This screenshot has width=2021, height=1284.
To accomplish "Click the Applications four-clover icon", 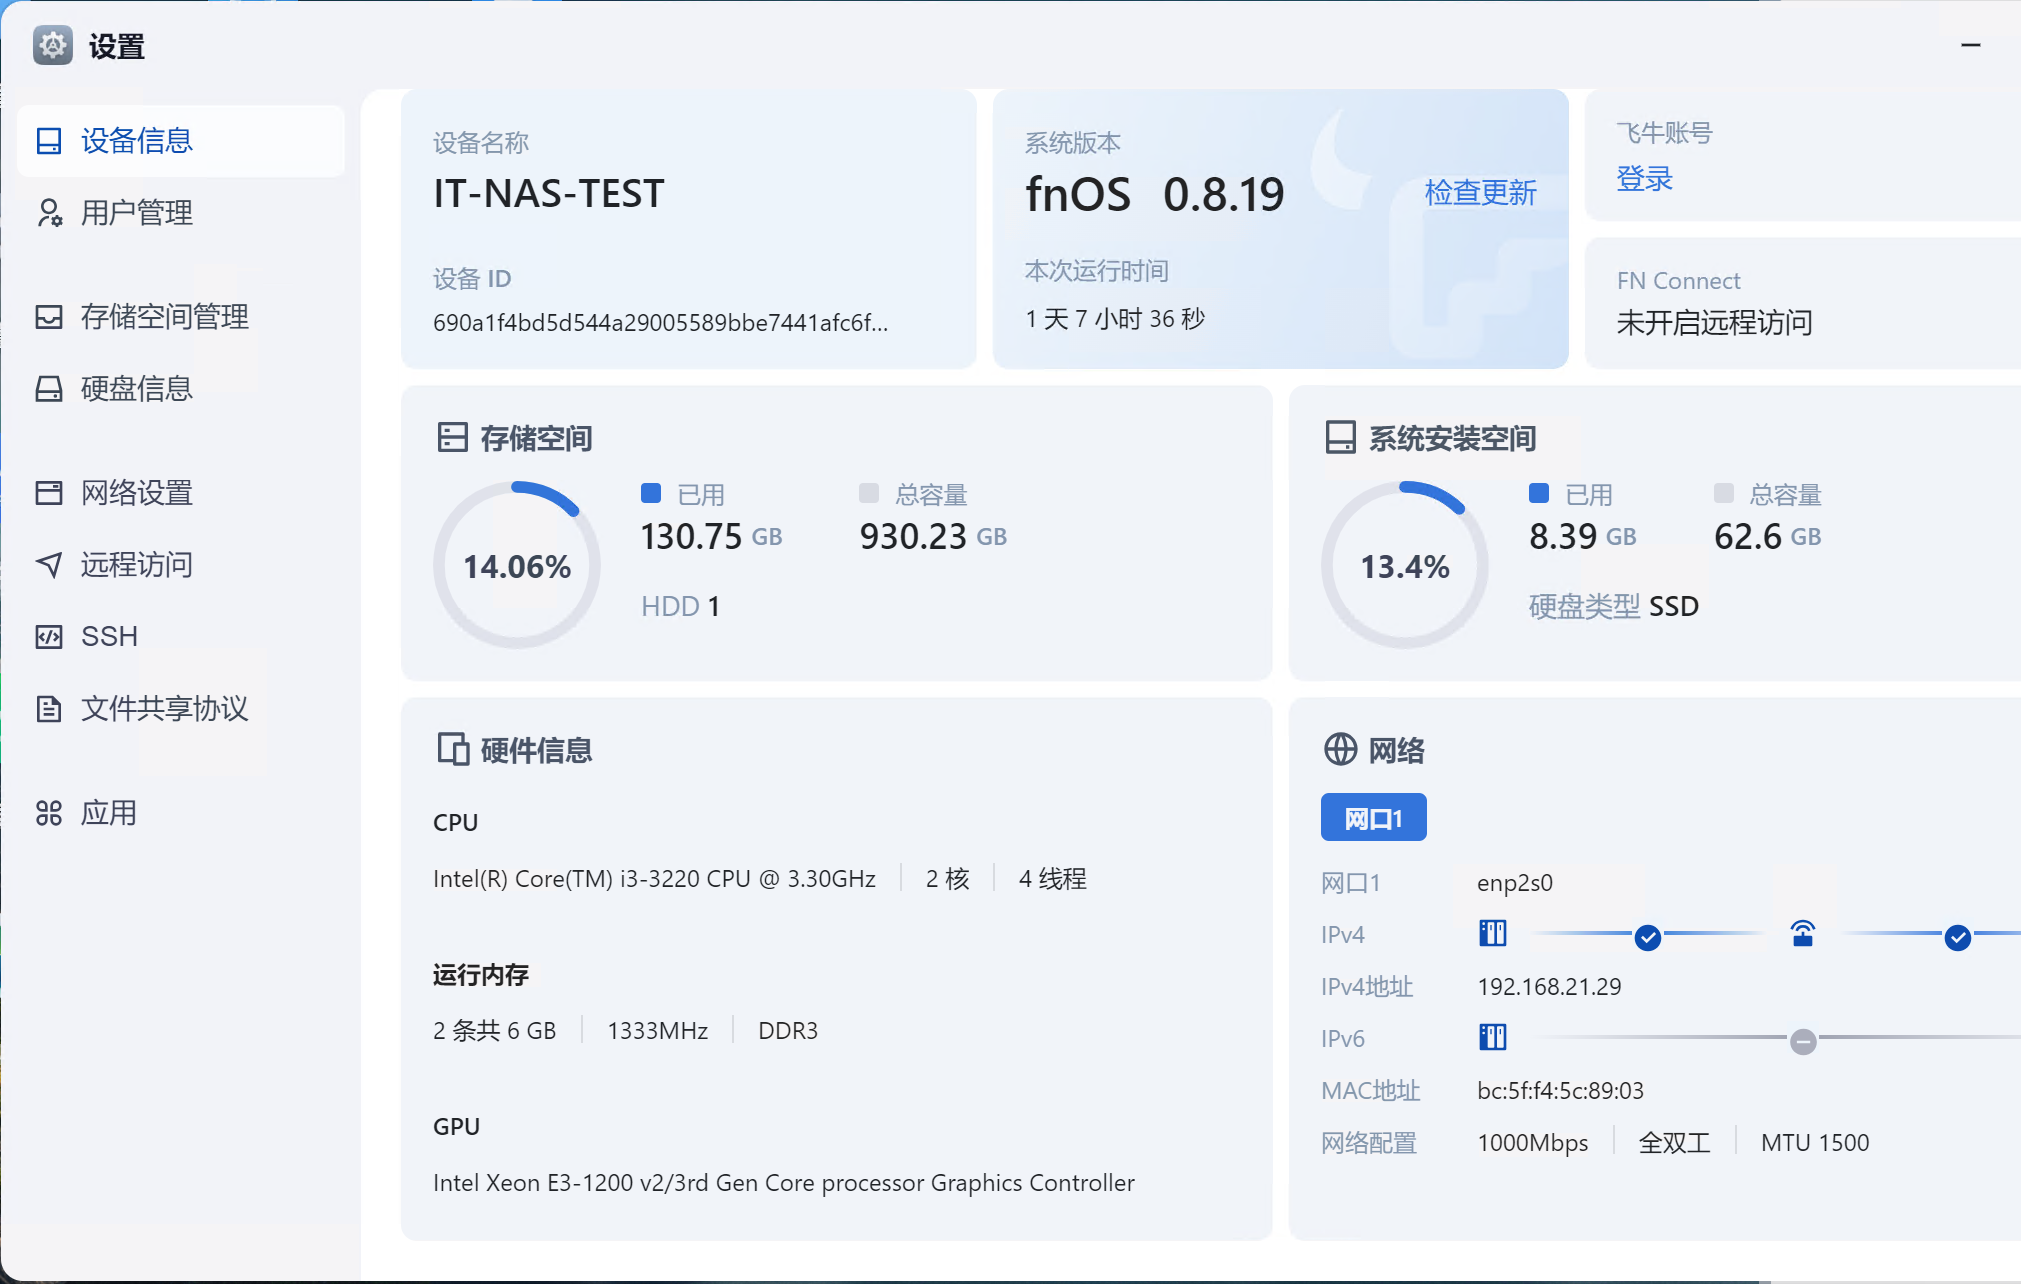I will click(49, 813).
